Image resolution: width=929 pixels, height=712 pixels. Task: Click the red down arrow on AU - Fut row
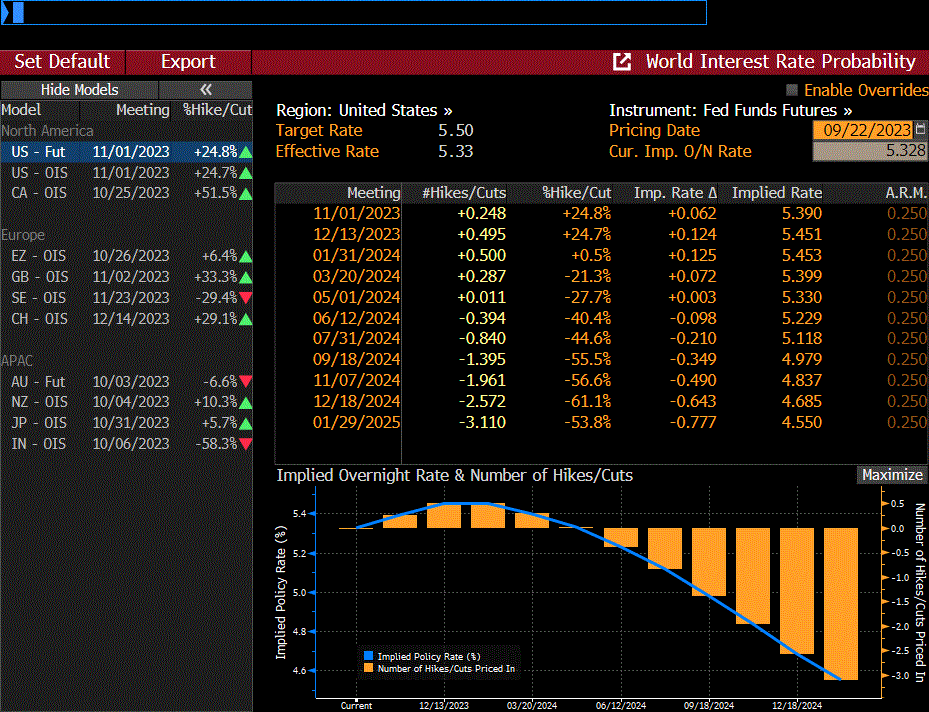click(x=245, y=381)
